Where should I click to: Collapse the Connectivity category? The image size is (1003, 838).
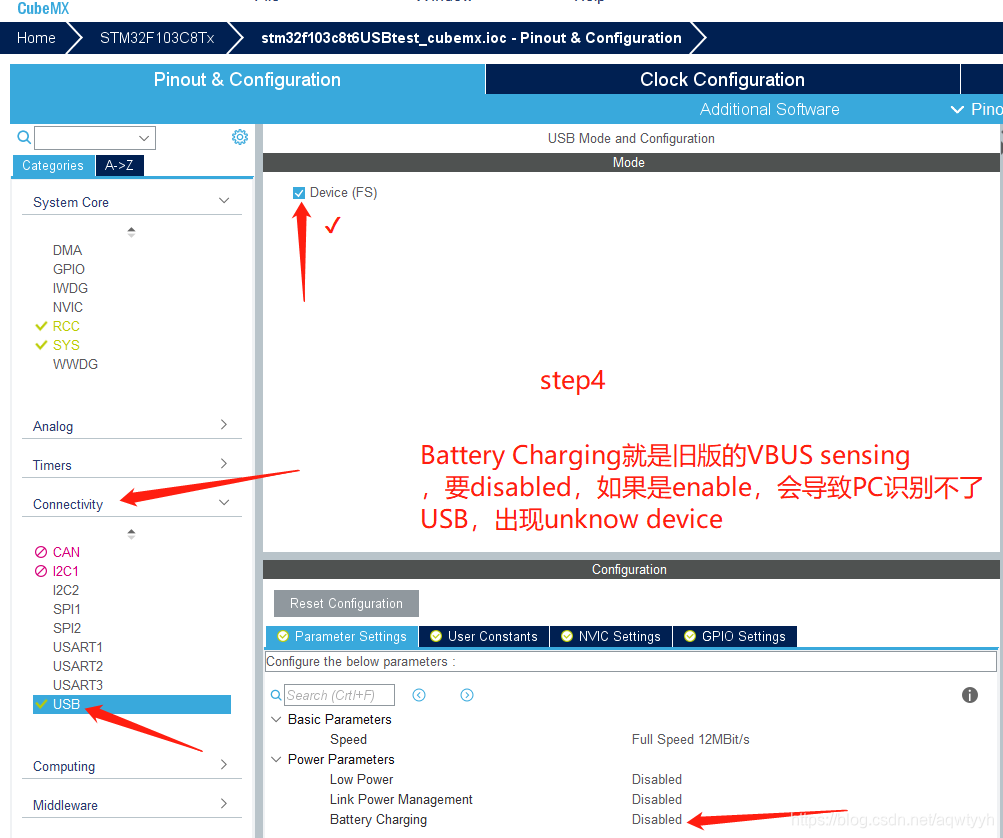tap(224, 503)
